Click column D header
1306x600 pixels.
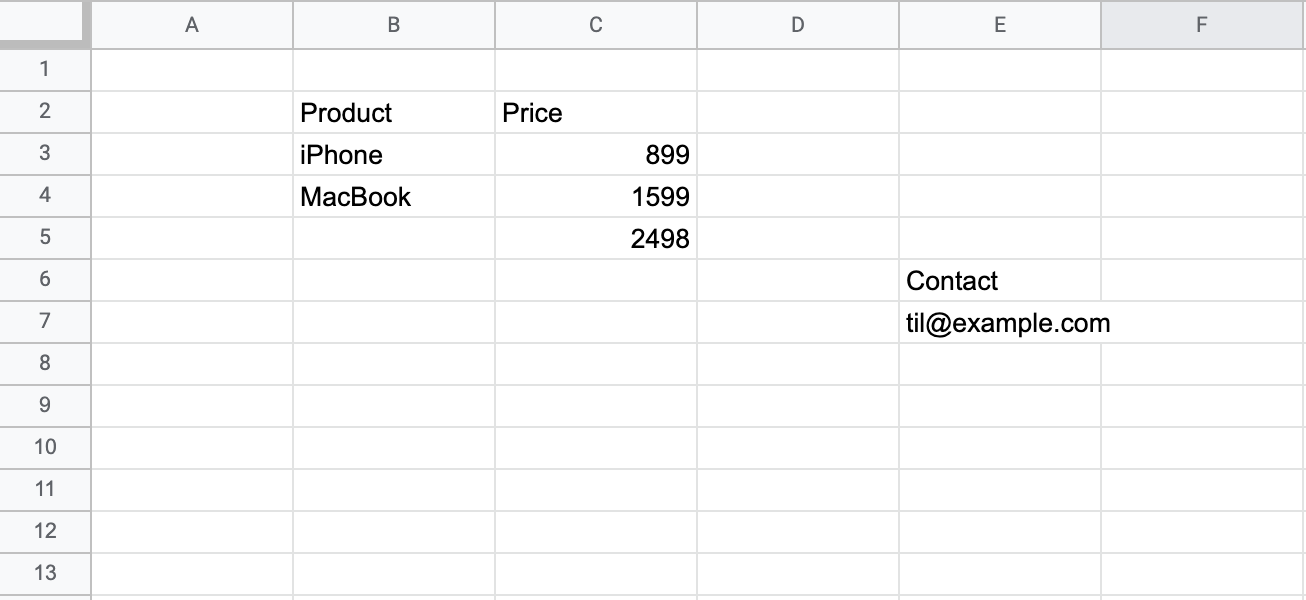click(x=798, y=26)
